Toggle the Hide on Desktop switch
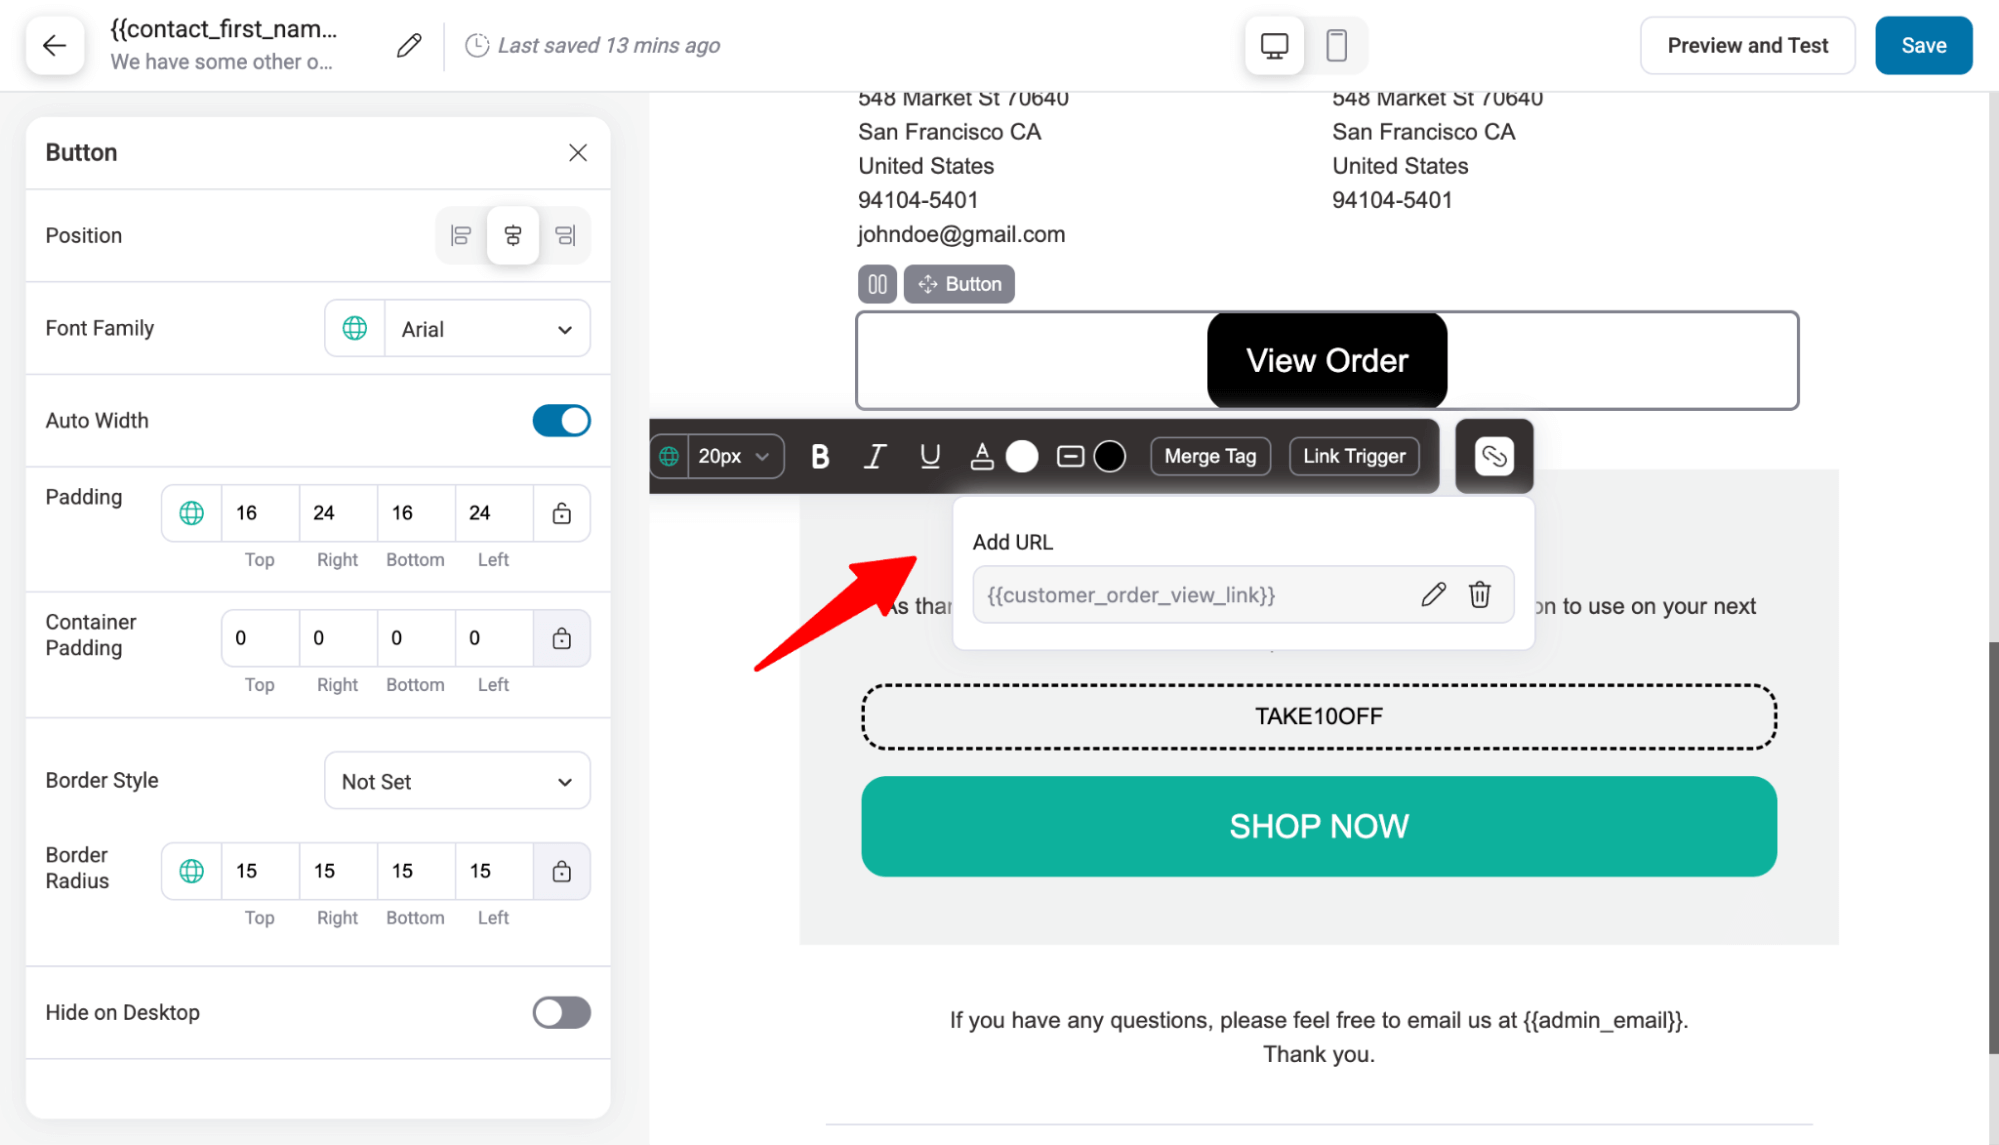 point(560,1013)
